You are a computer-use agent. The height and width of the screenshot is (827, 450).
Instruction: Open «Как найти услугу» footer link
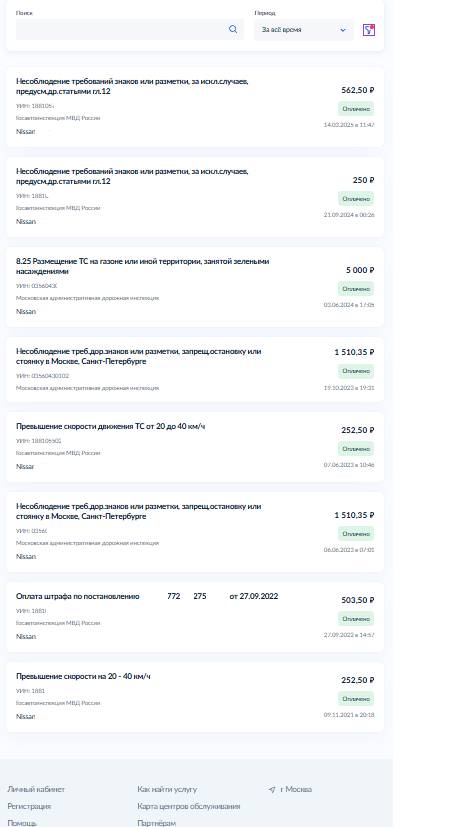point(167,790)
